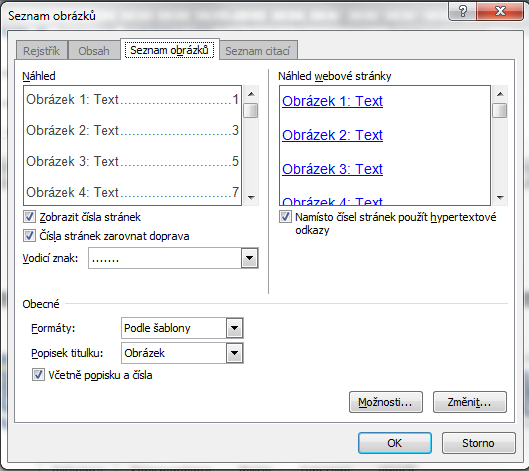Open the Popisek titulku dropdown
This screenshot has width=529, height=471.
pos(234,353)
